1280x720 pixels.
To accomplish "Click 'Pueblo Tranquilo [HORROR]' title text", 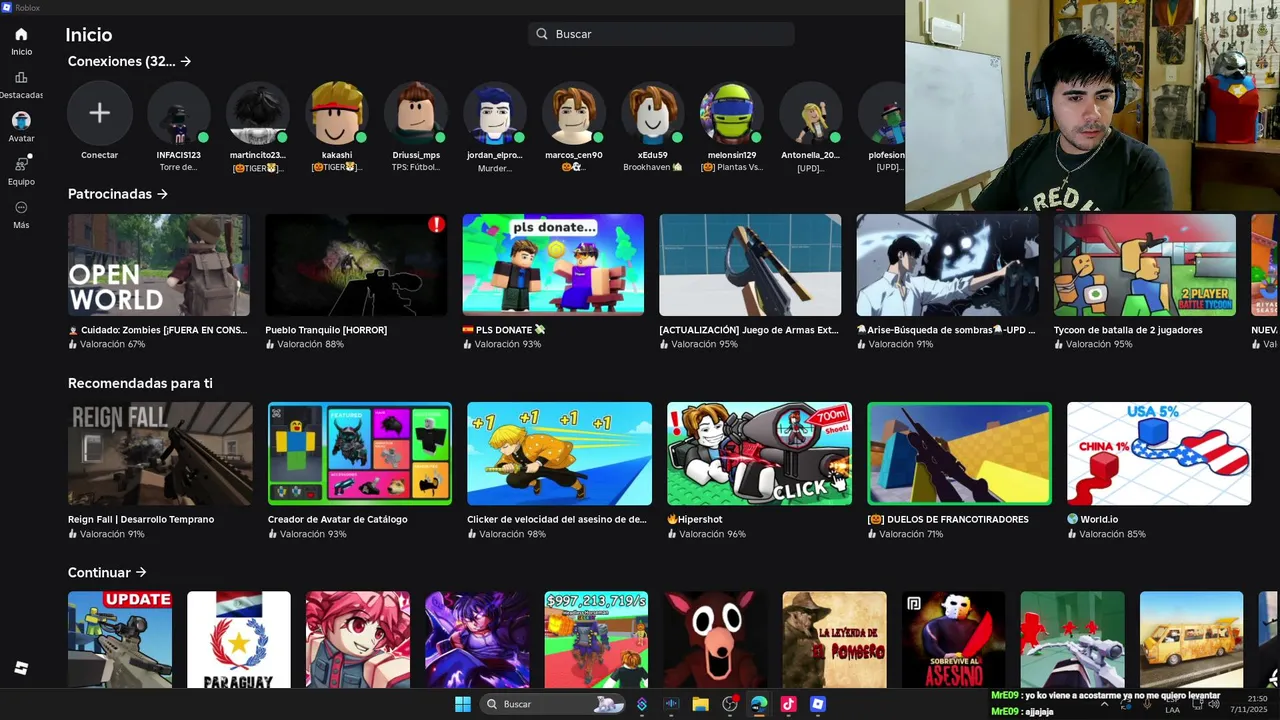I will pyautogui.click(x=326, y=330).
